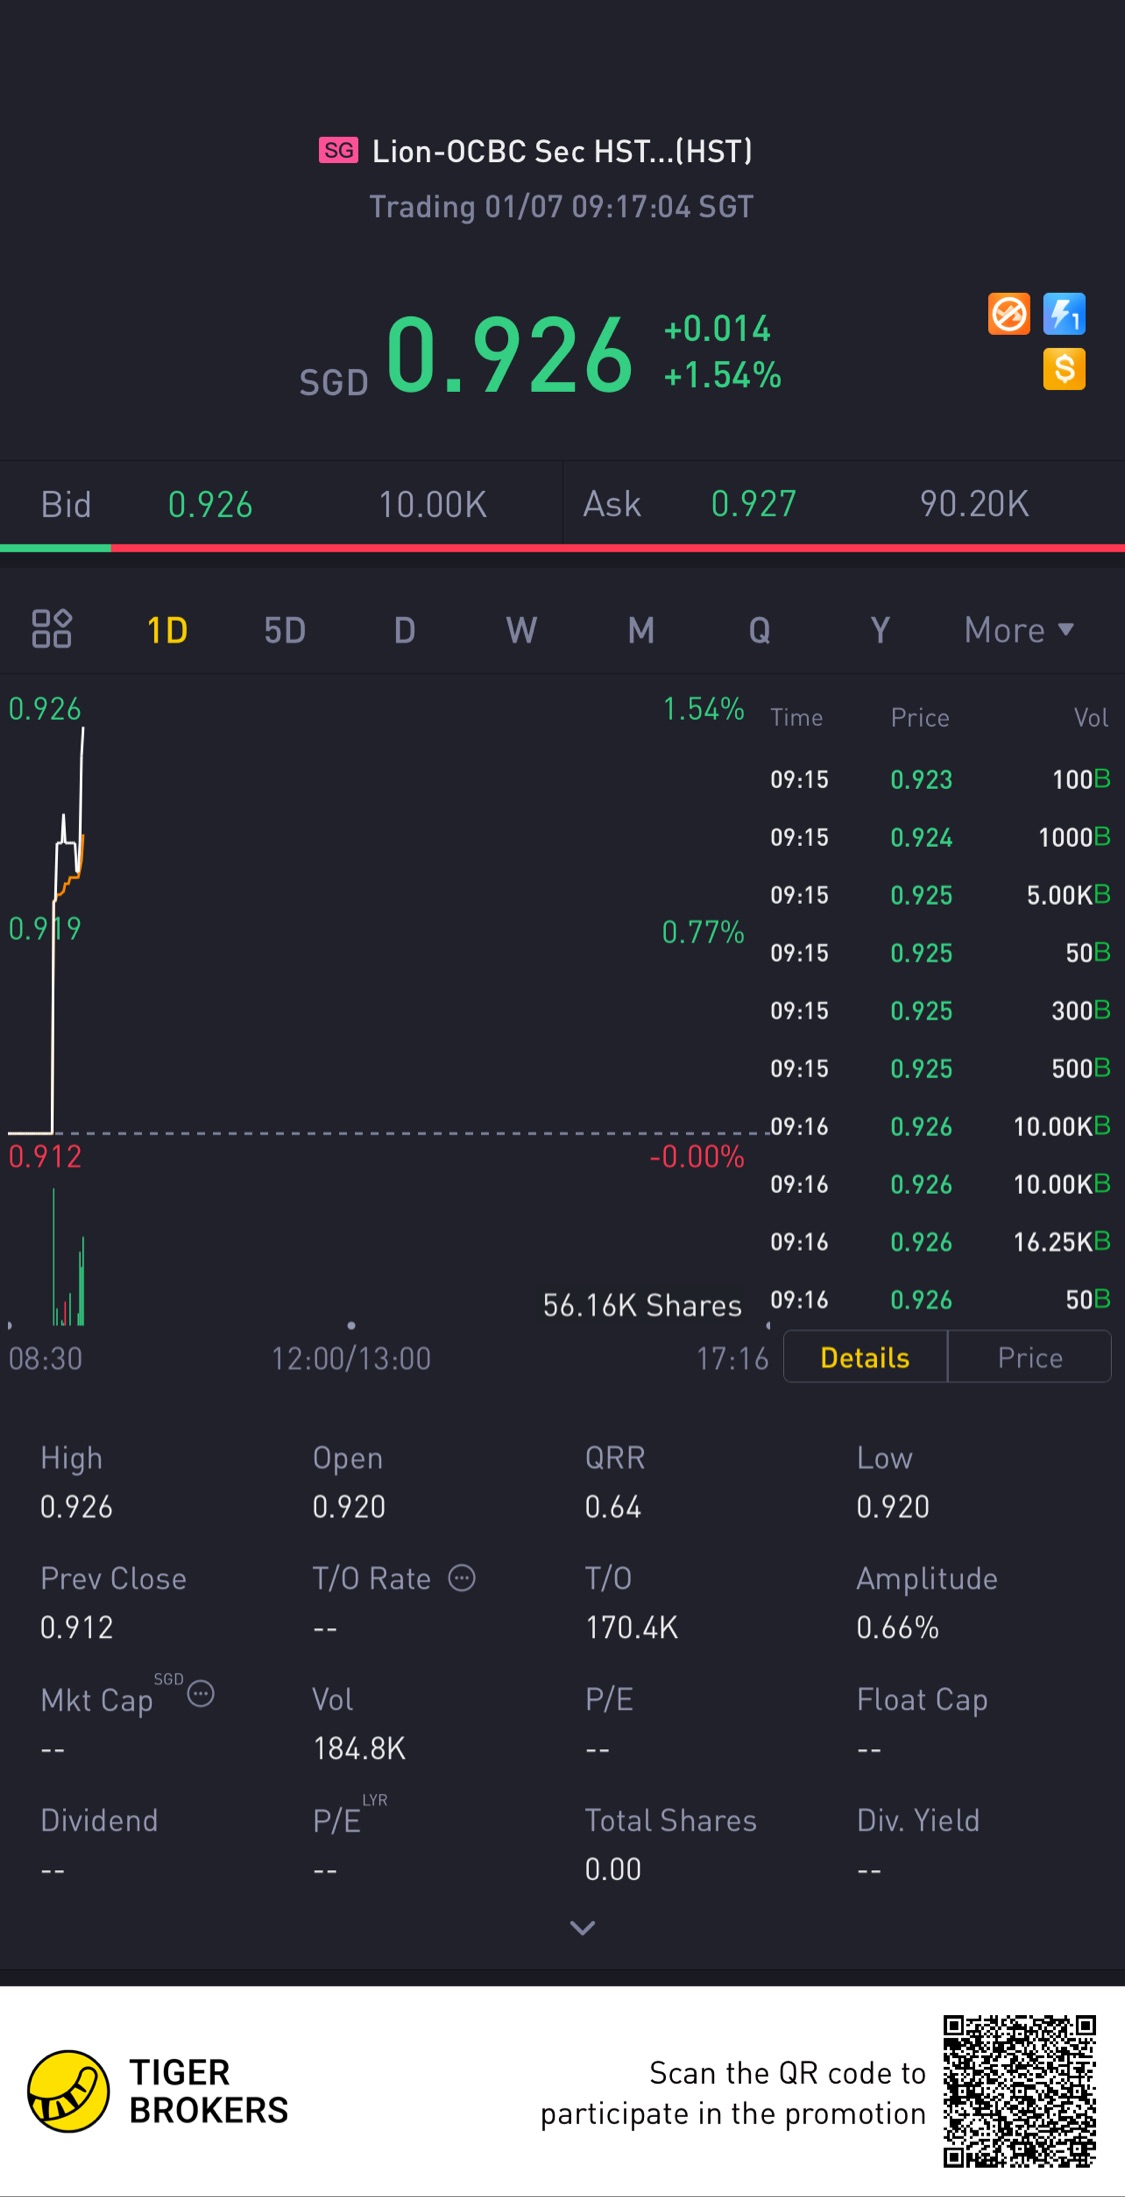Tap the orange no-shorting badge icon

1008,314
